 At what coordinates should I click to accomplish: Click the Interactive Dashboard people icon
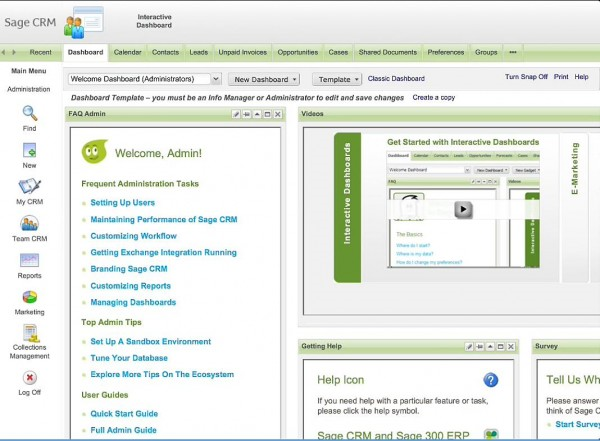pyautogui.click(x=84, y=23)
